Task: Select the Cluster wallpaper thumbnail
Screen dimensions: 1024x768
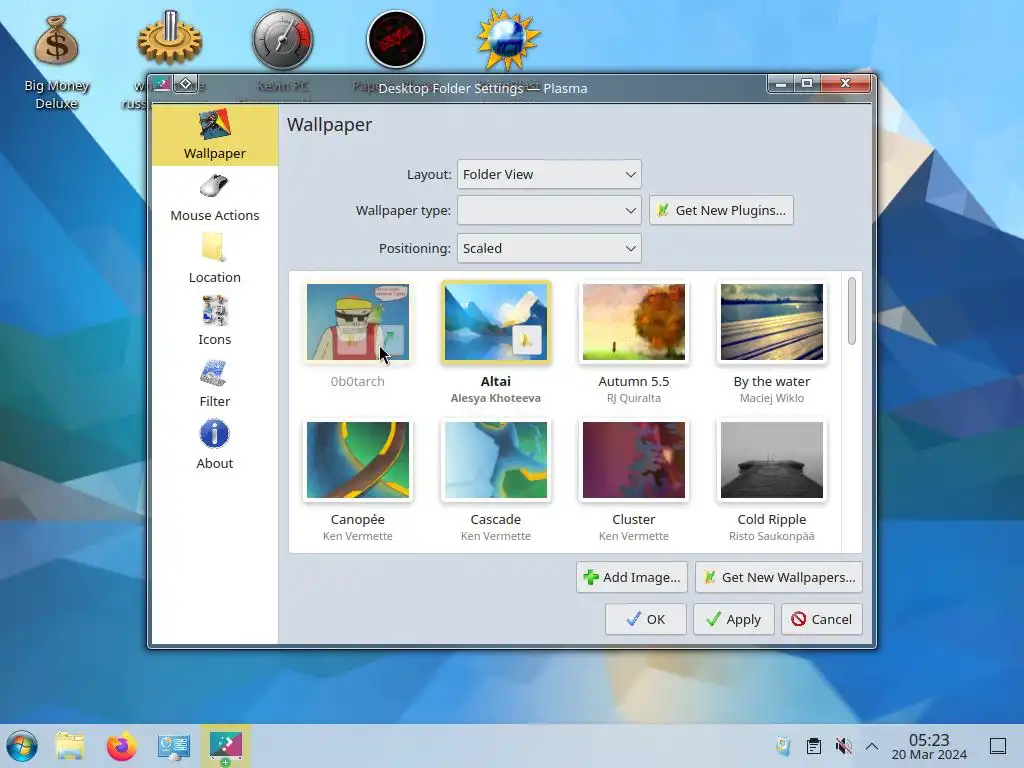Action: point(633,460)
